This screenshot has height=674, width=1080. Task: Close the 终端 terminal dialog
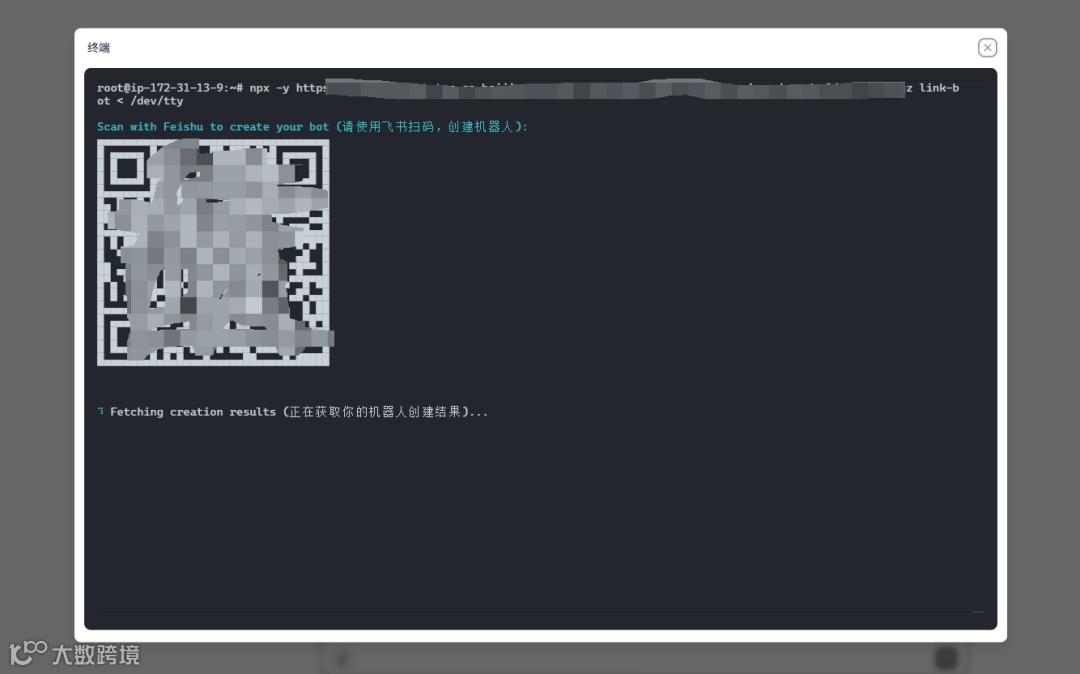[x=987, y=48]
